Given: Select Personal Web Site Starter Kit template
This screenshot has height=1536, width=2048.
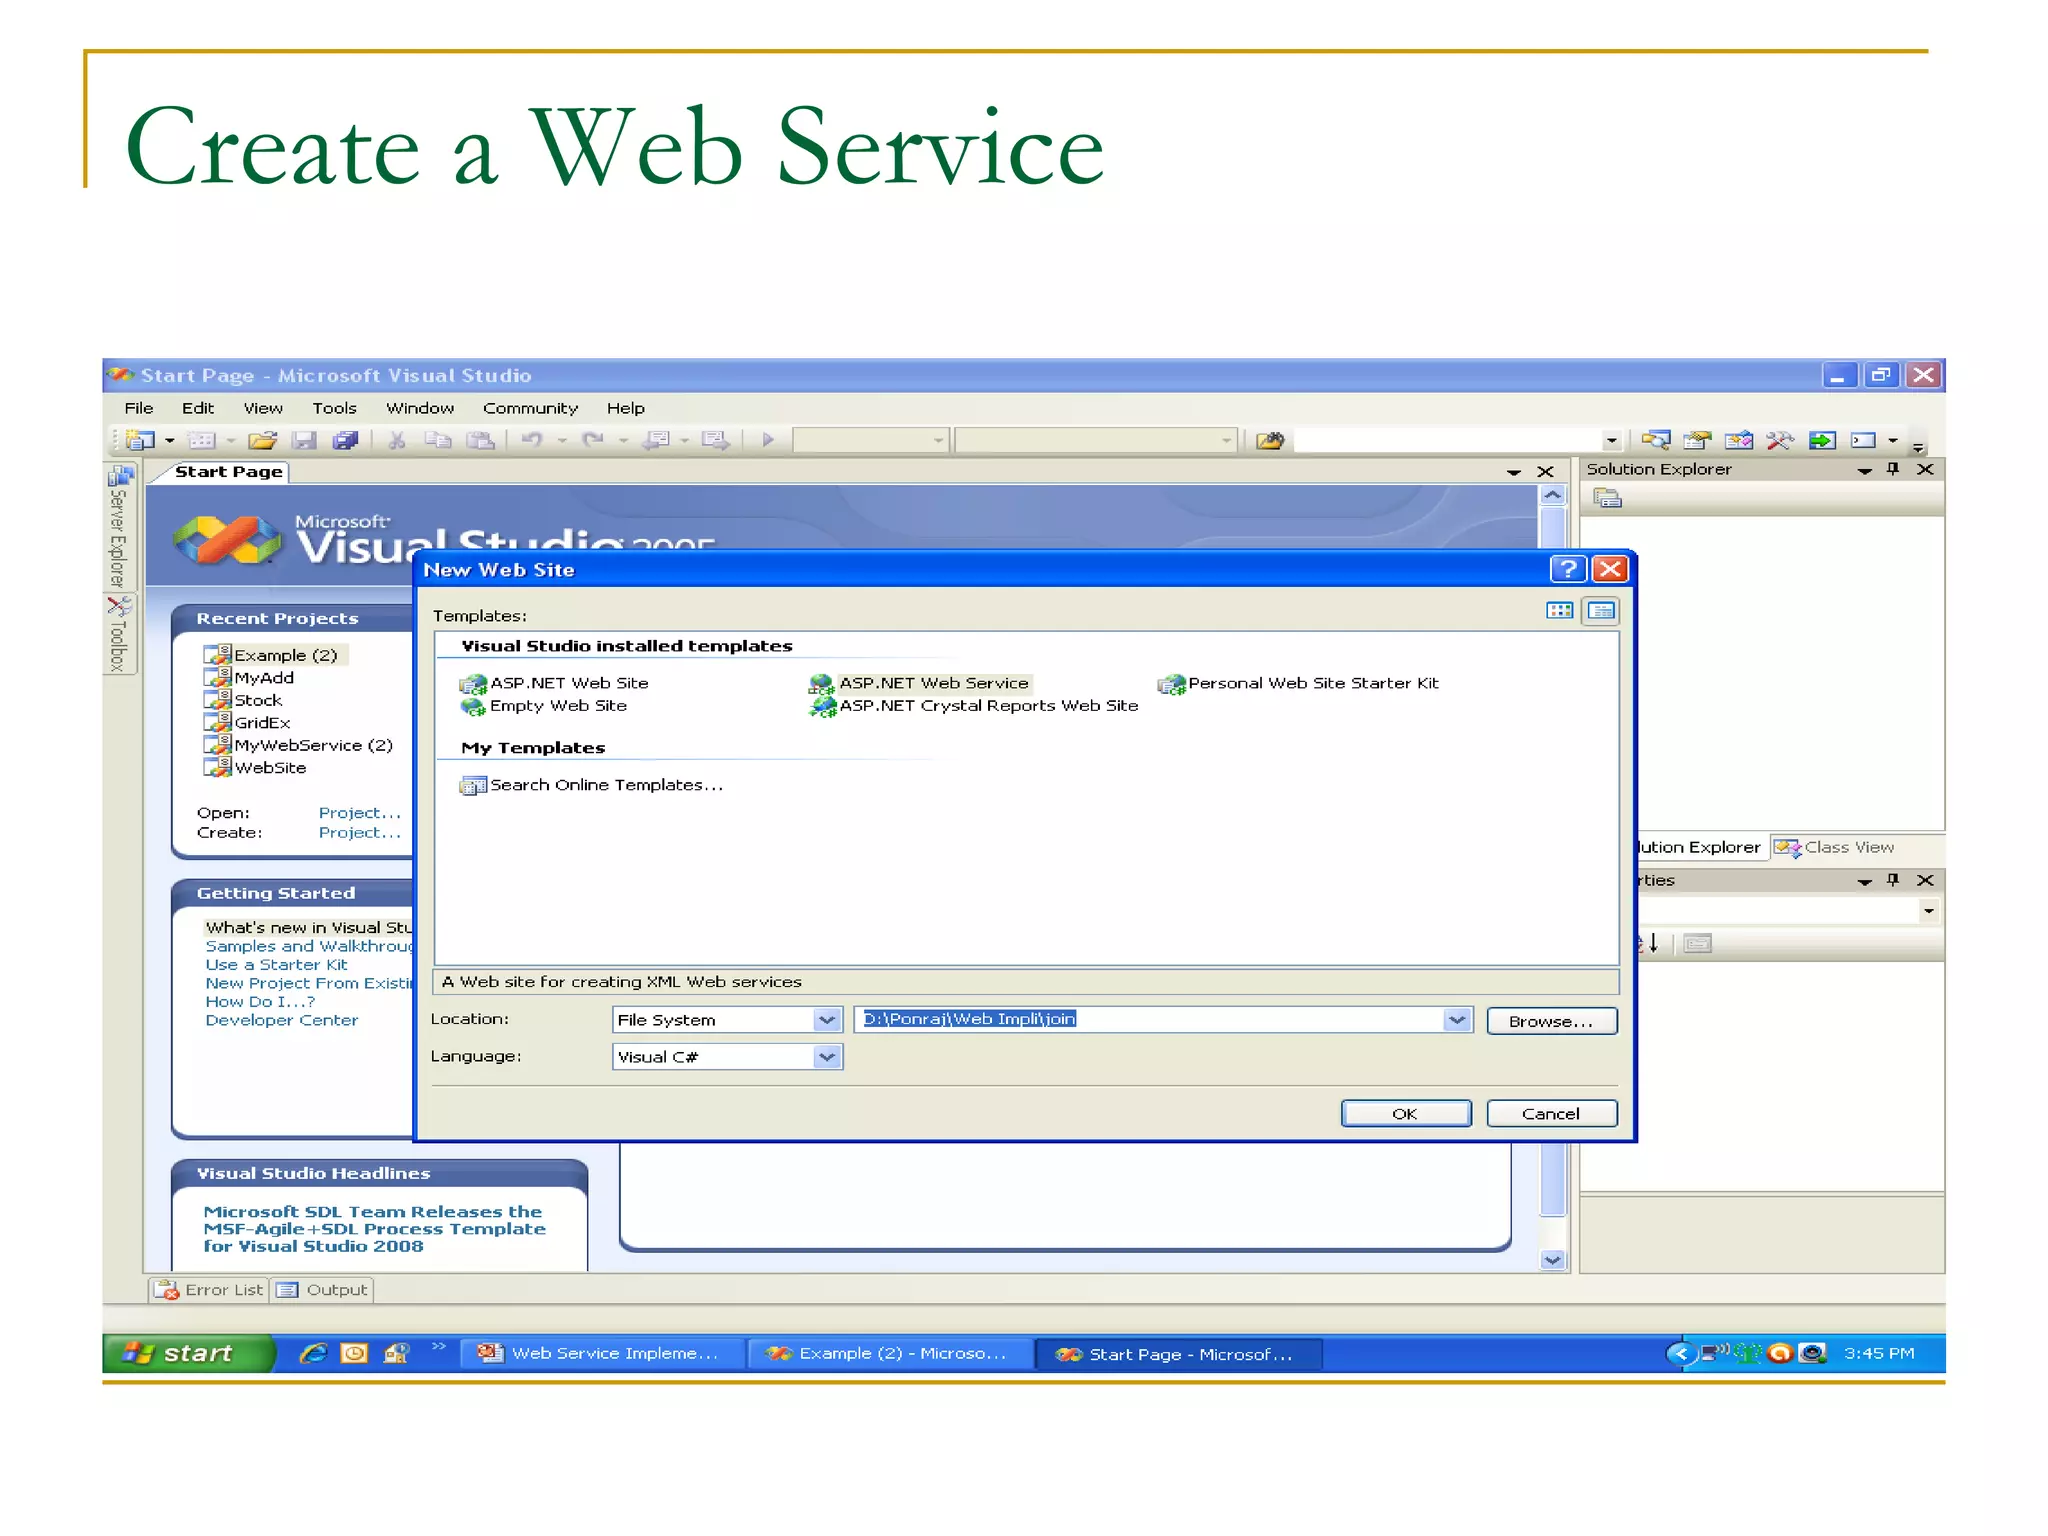Looking at the screenshot, I should tap(1298, 683).
